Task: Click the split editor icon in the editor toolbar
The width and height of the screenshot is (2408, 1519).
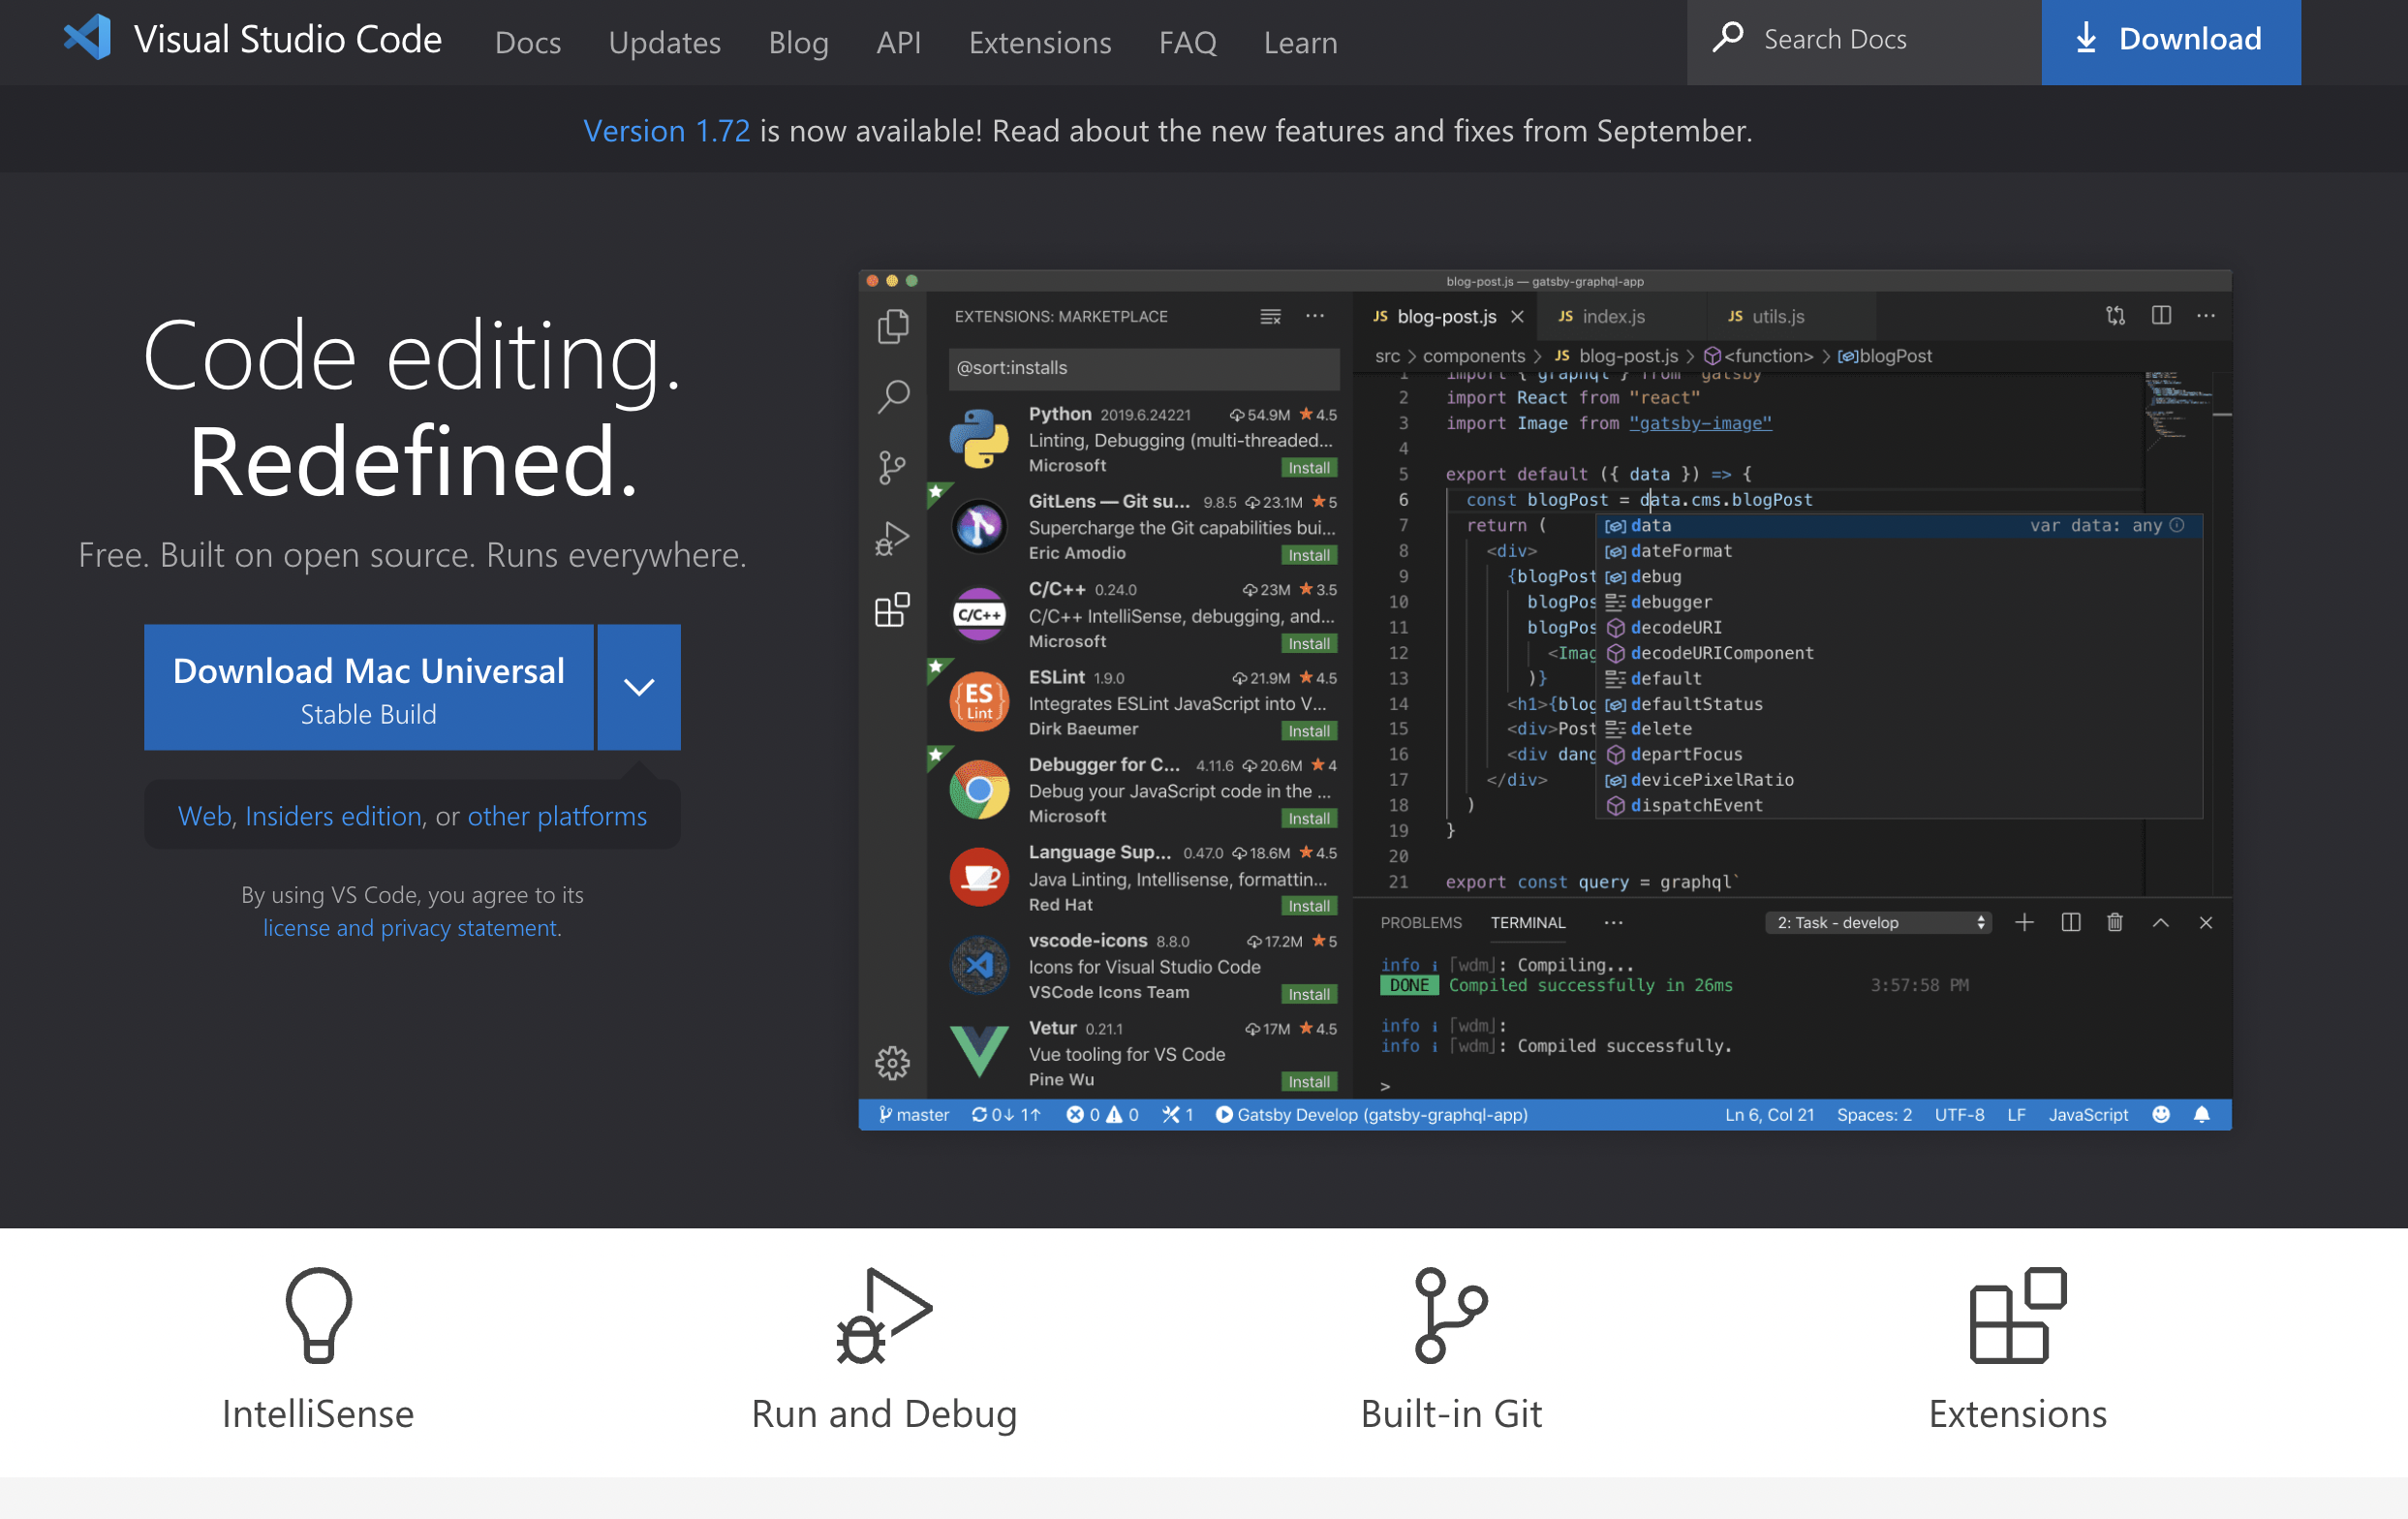Action: coord(2160,316)
